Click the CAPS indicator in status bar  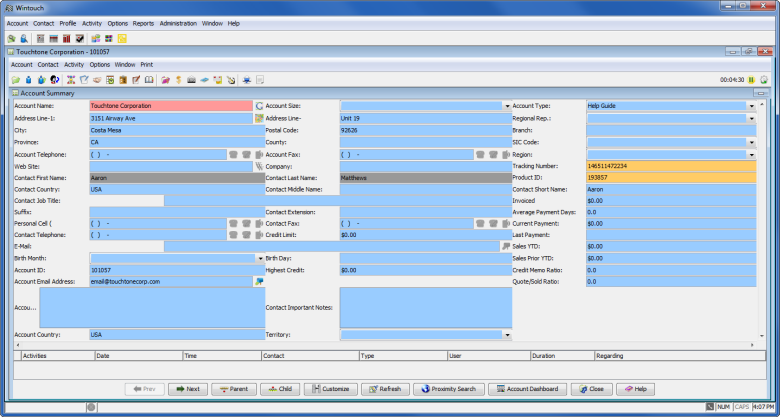(742, 407)
